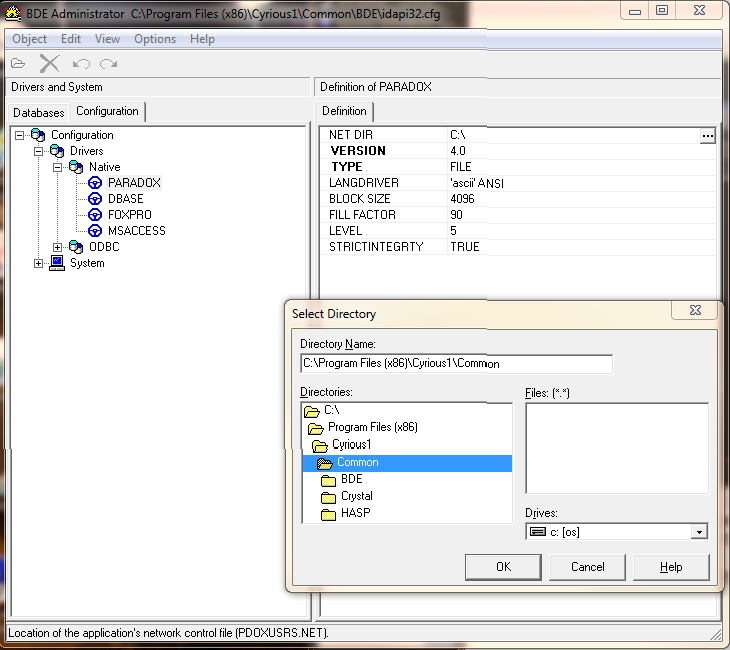Click the System computer icon
This screenshot has width=730, height=650.
click(x=57, y=263)
